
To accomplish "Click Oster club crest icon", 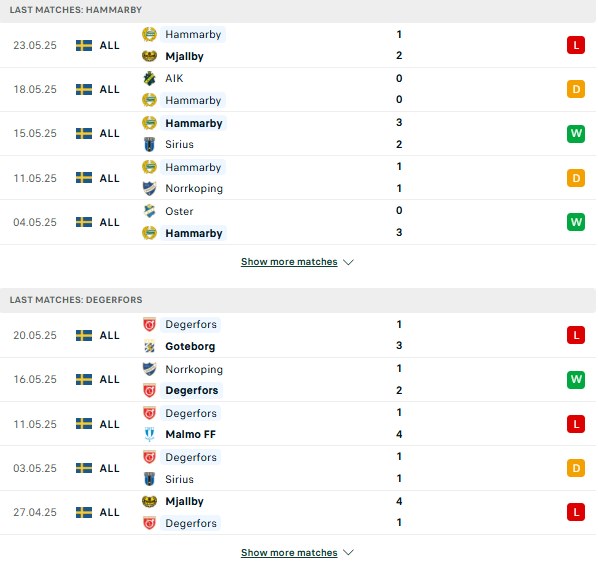I will pos(149,211).
